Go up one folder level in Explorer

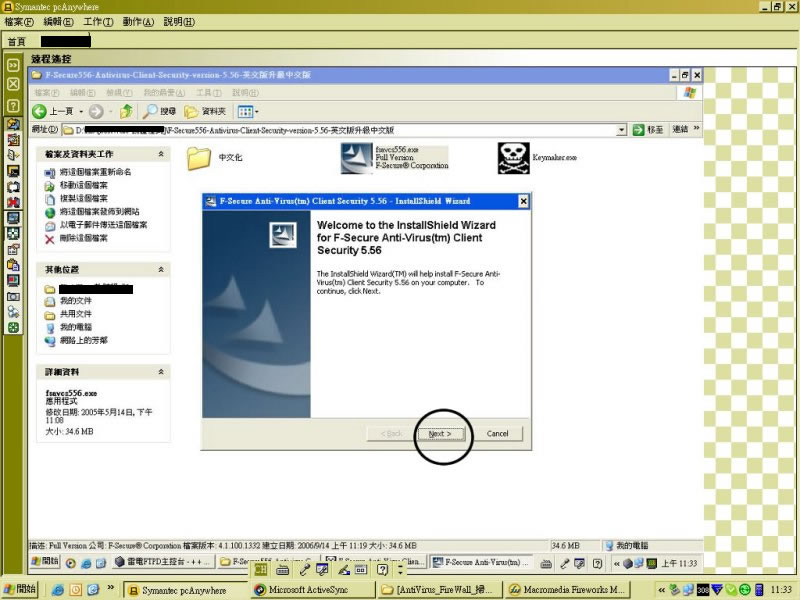[x=126, y=111]
